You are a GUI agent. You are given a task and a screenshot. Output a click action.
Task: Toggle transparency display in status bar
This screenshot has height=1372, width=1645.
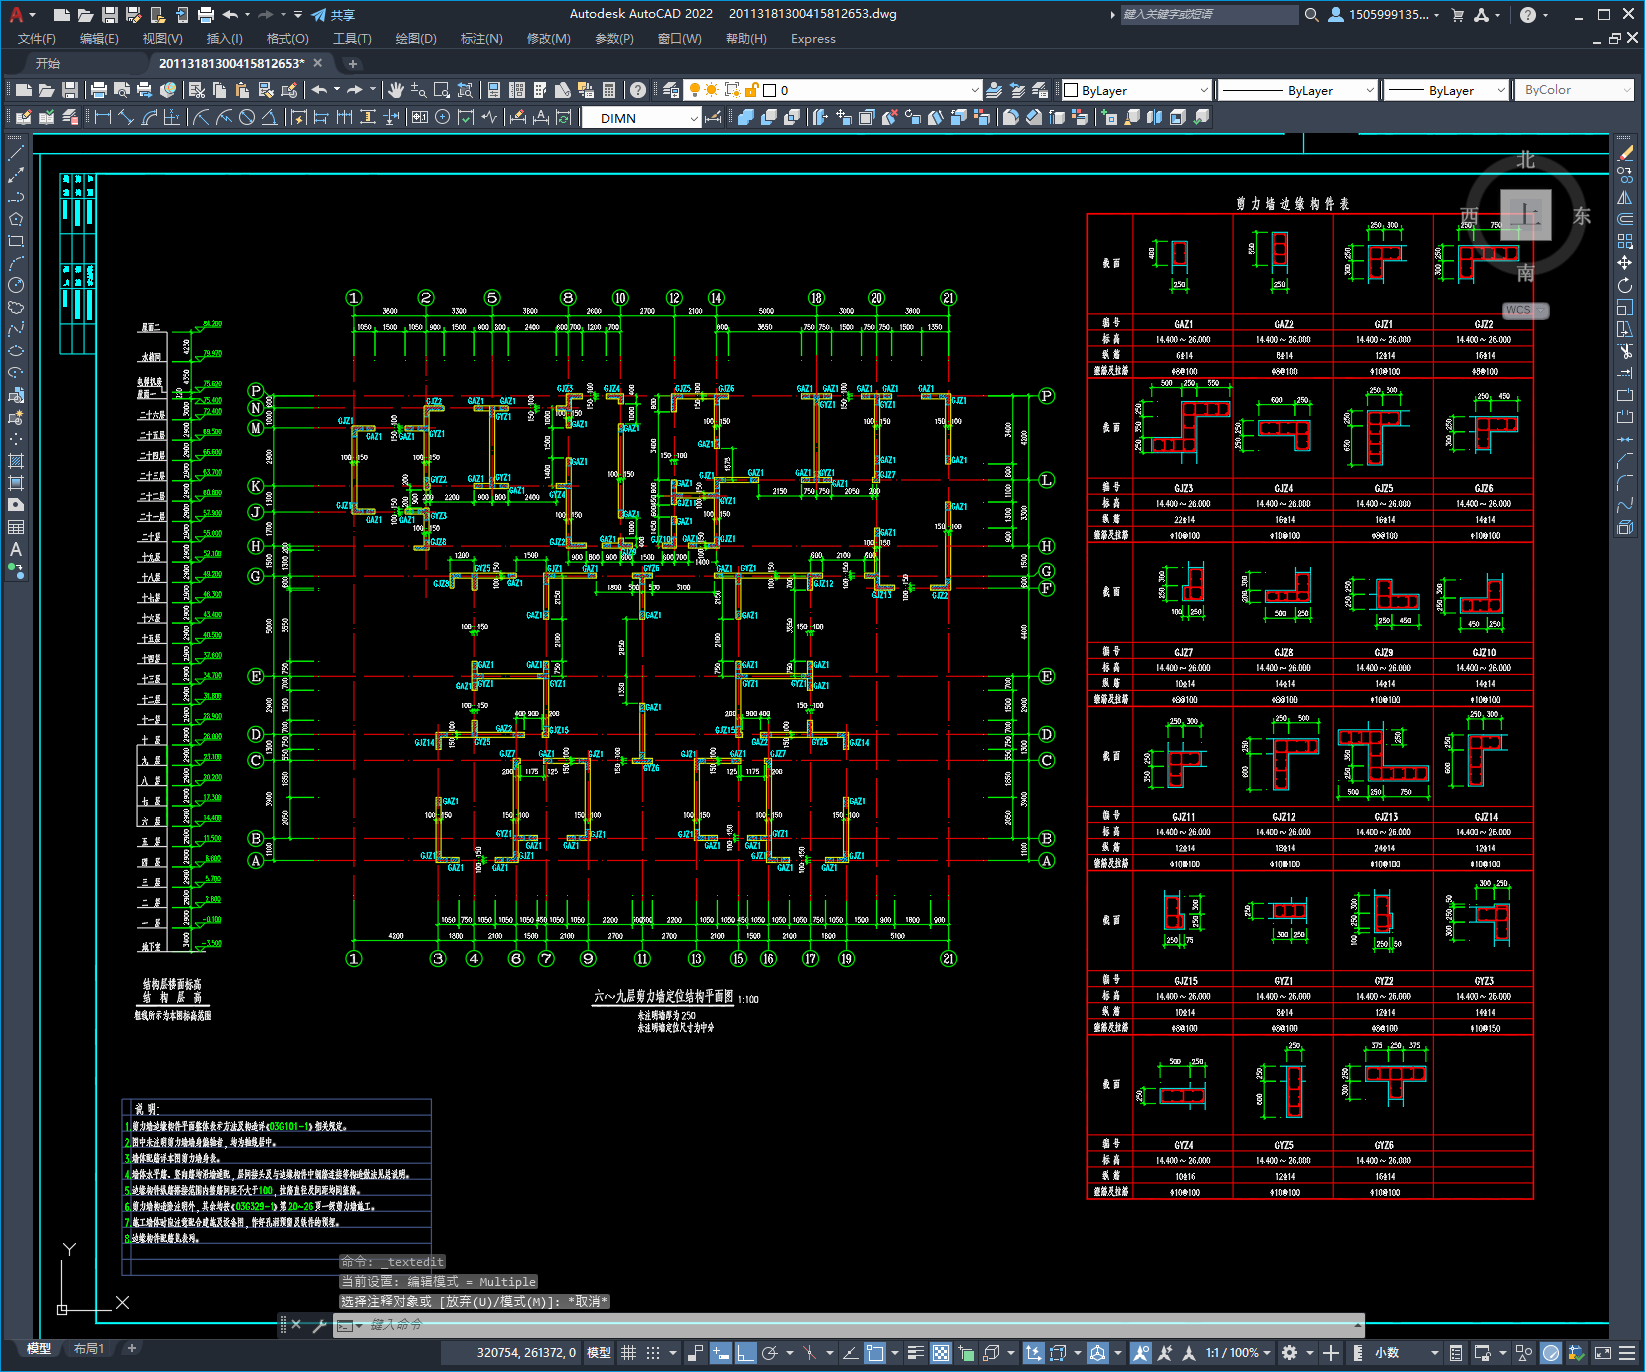click(x=941, y=1353)
